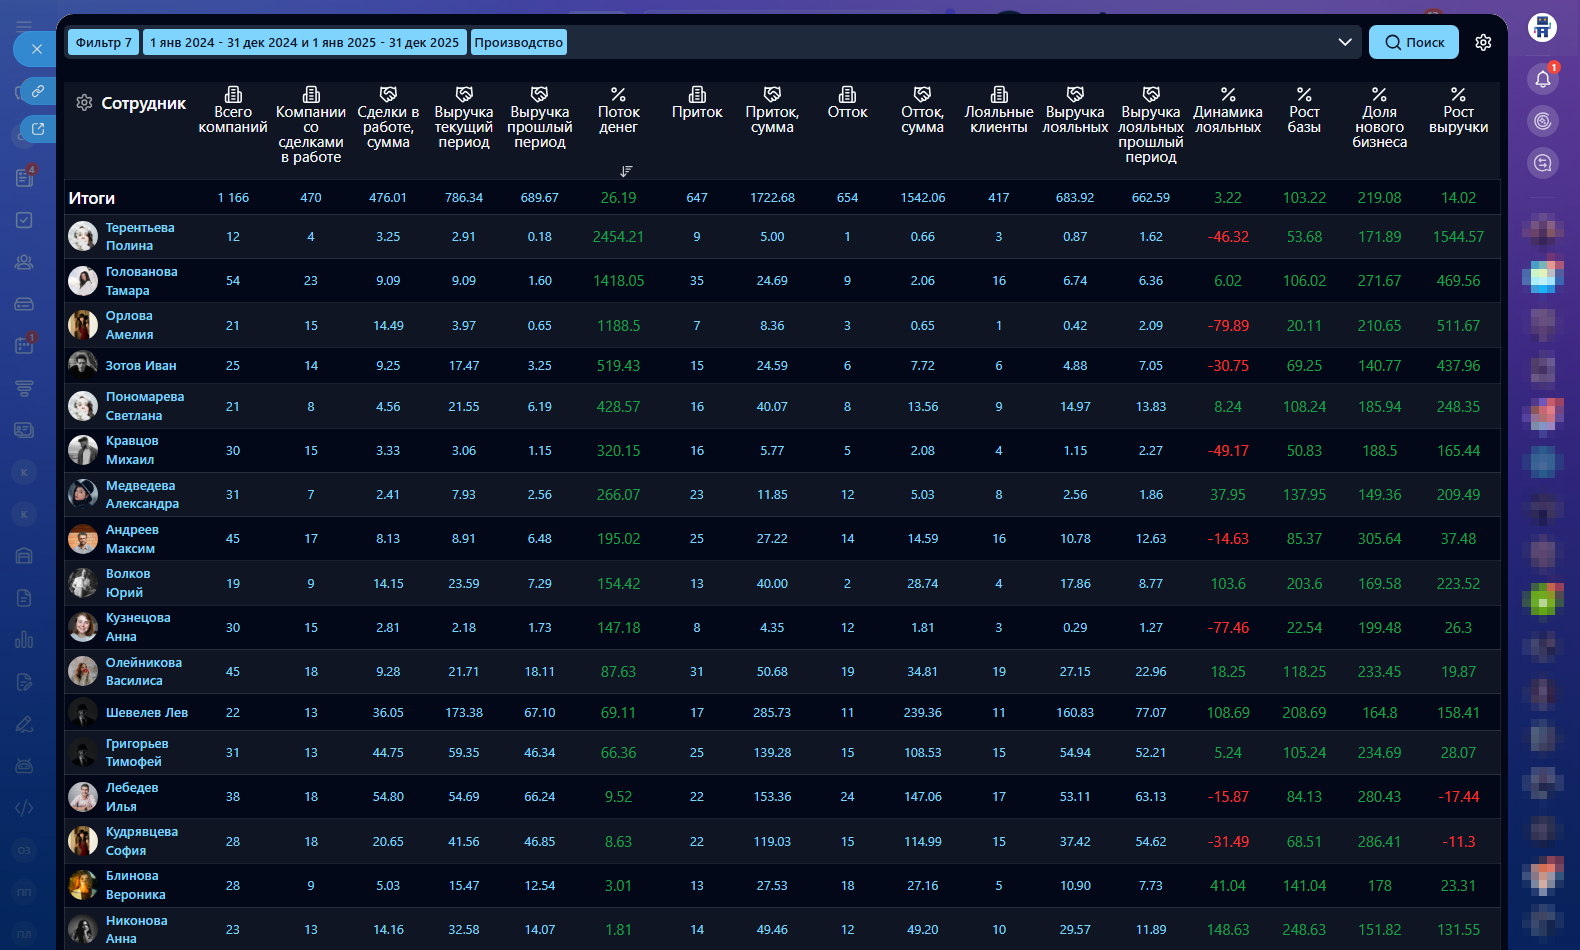This screenshot has height=950, width=1580.
Task: Click the robot avatar icon
Action: pos(1542,27)
